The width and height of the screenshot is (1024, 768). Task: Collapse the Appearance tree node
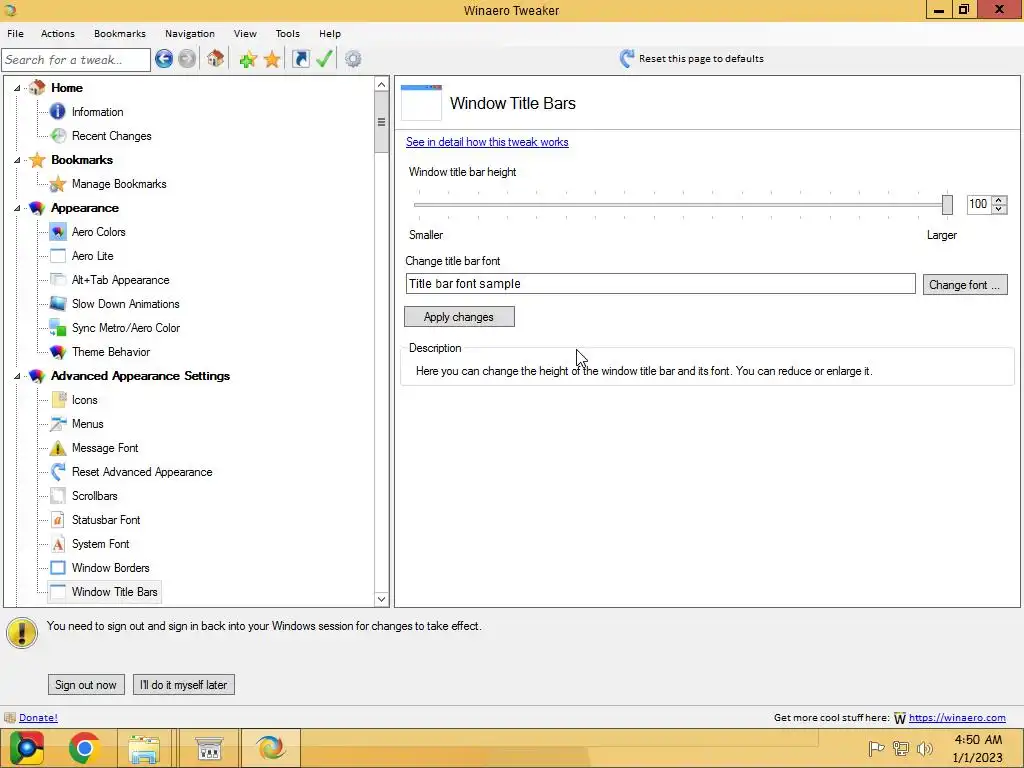(18, 208)
